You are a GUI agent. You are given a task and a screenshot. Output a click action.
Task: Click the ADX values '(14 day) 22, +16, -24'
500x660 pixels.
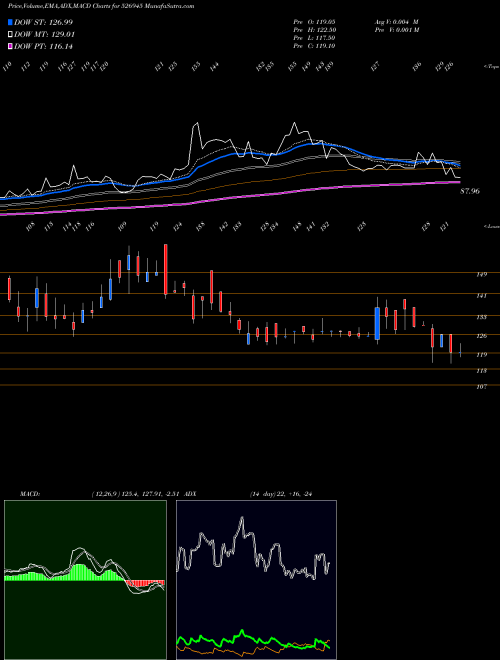281,494
